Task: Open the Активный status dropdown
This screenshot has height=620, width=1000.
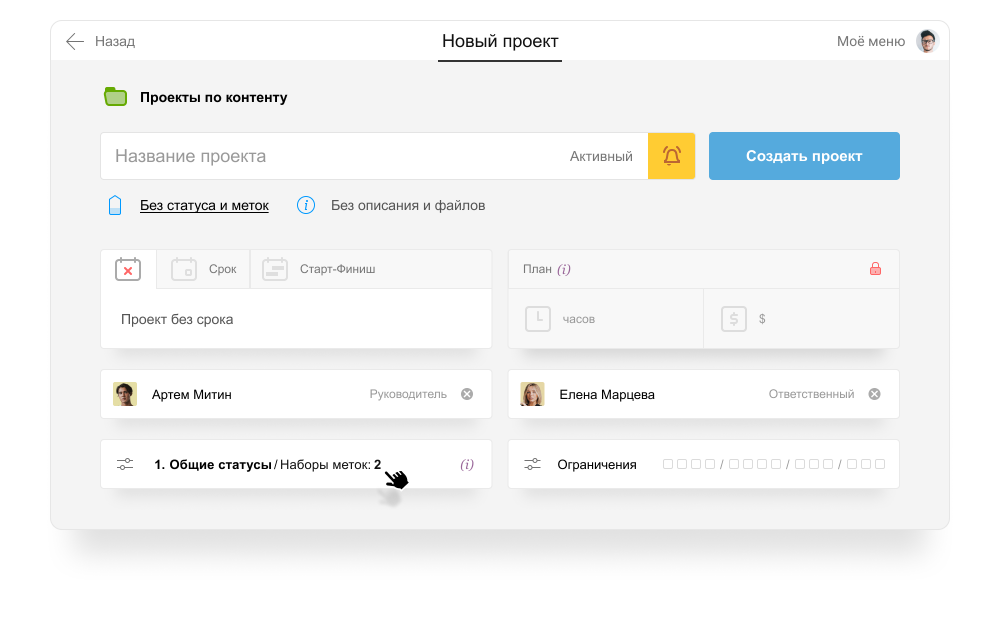Action: (x=601, y=156)
